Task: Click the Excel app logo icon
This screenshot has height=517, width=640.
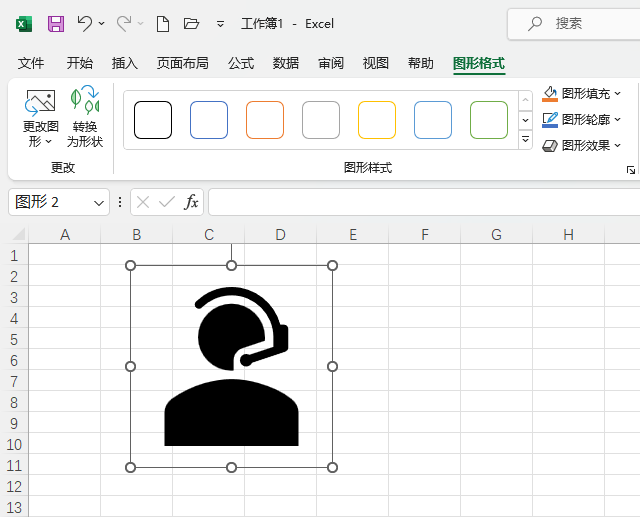Action: 24,24
